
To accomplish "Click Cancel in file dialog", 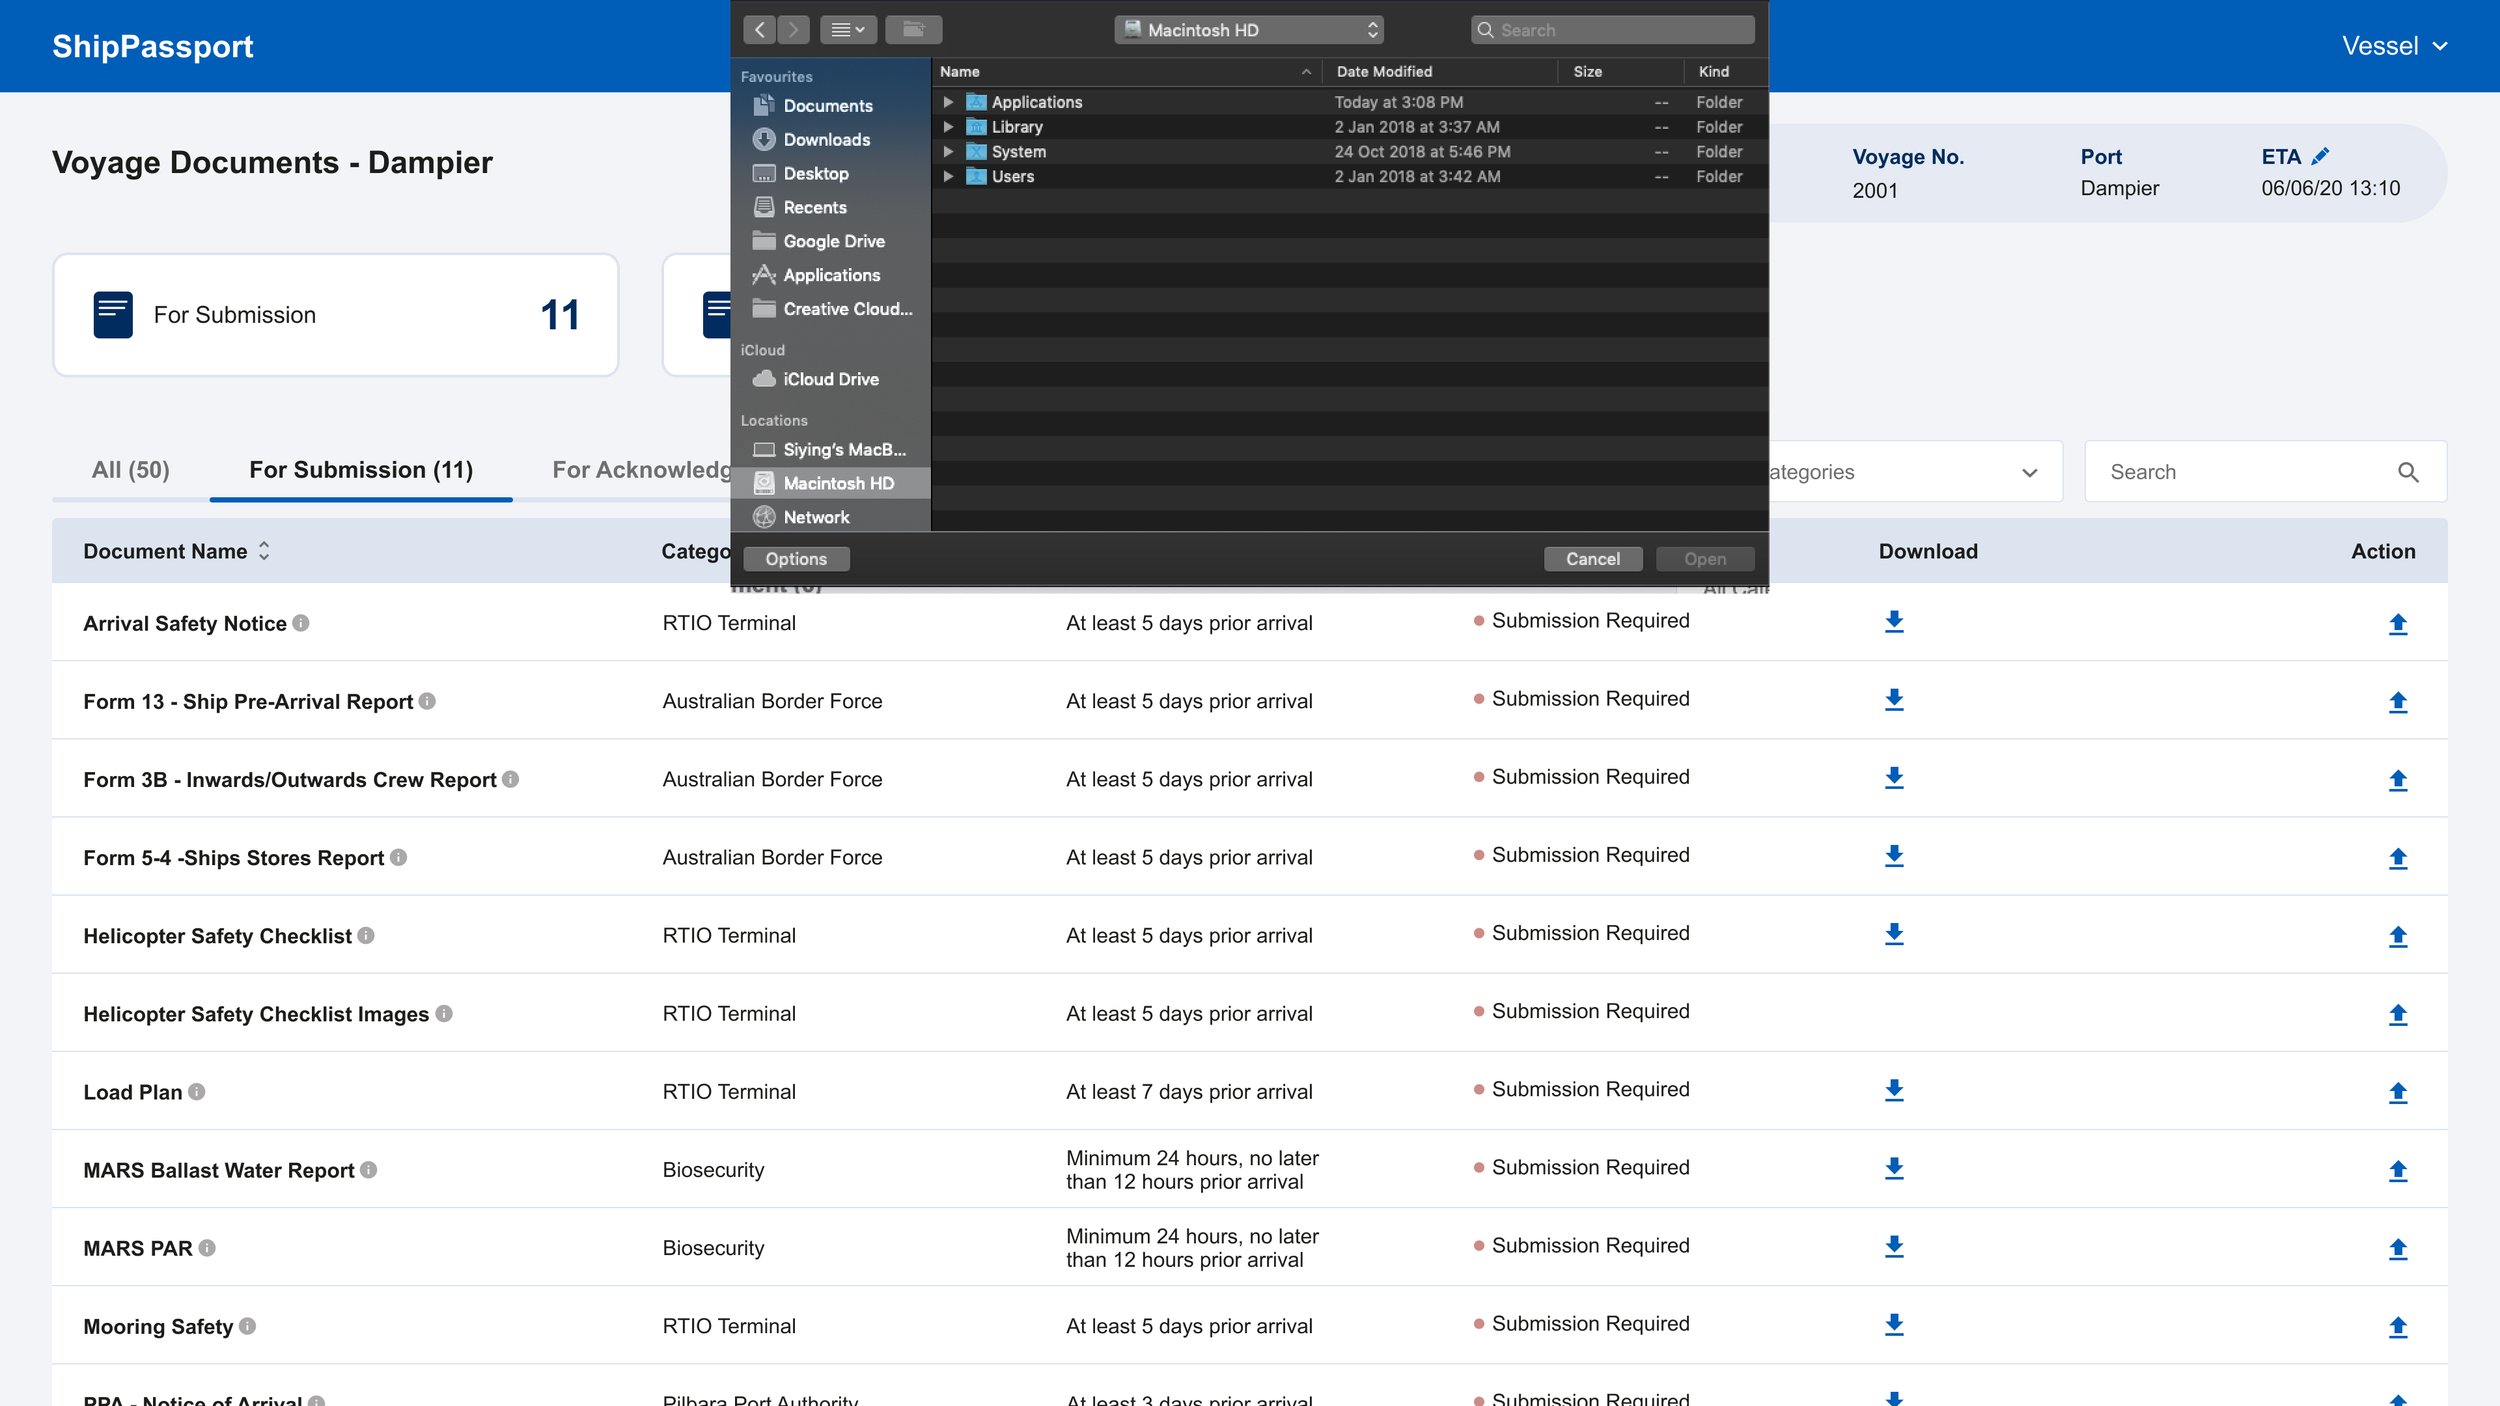I will tap(1593, 559).
